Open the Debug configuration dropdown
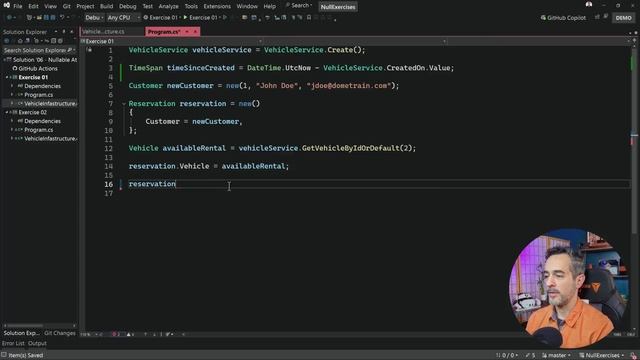The height and width of the screenshot is (360, 640). click(x=94, y=18)
